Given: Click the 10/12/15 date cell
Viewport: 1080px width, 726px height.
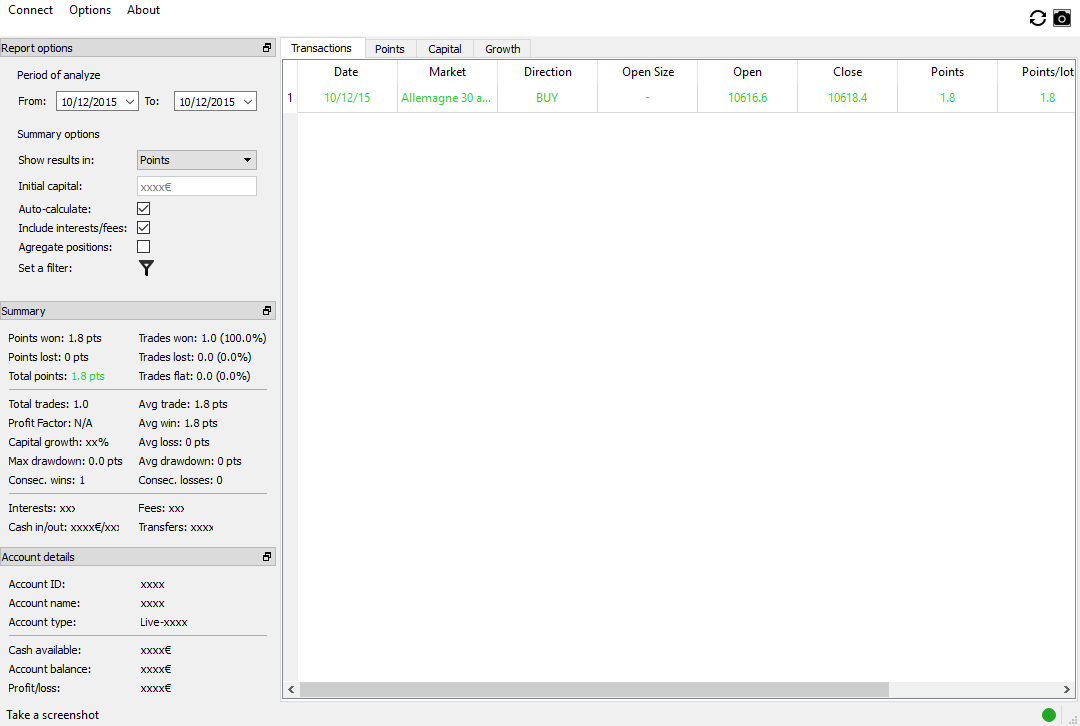Looking at the screenshot, I should click(347, 98).
